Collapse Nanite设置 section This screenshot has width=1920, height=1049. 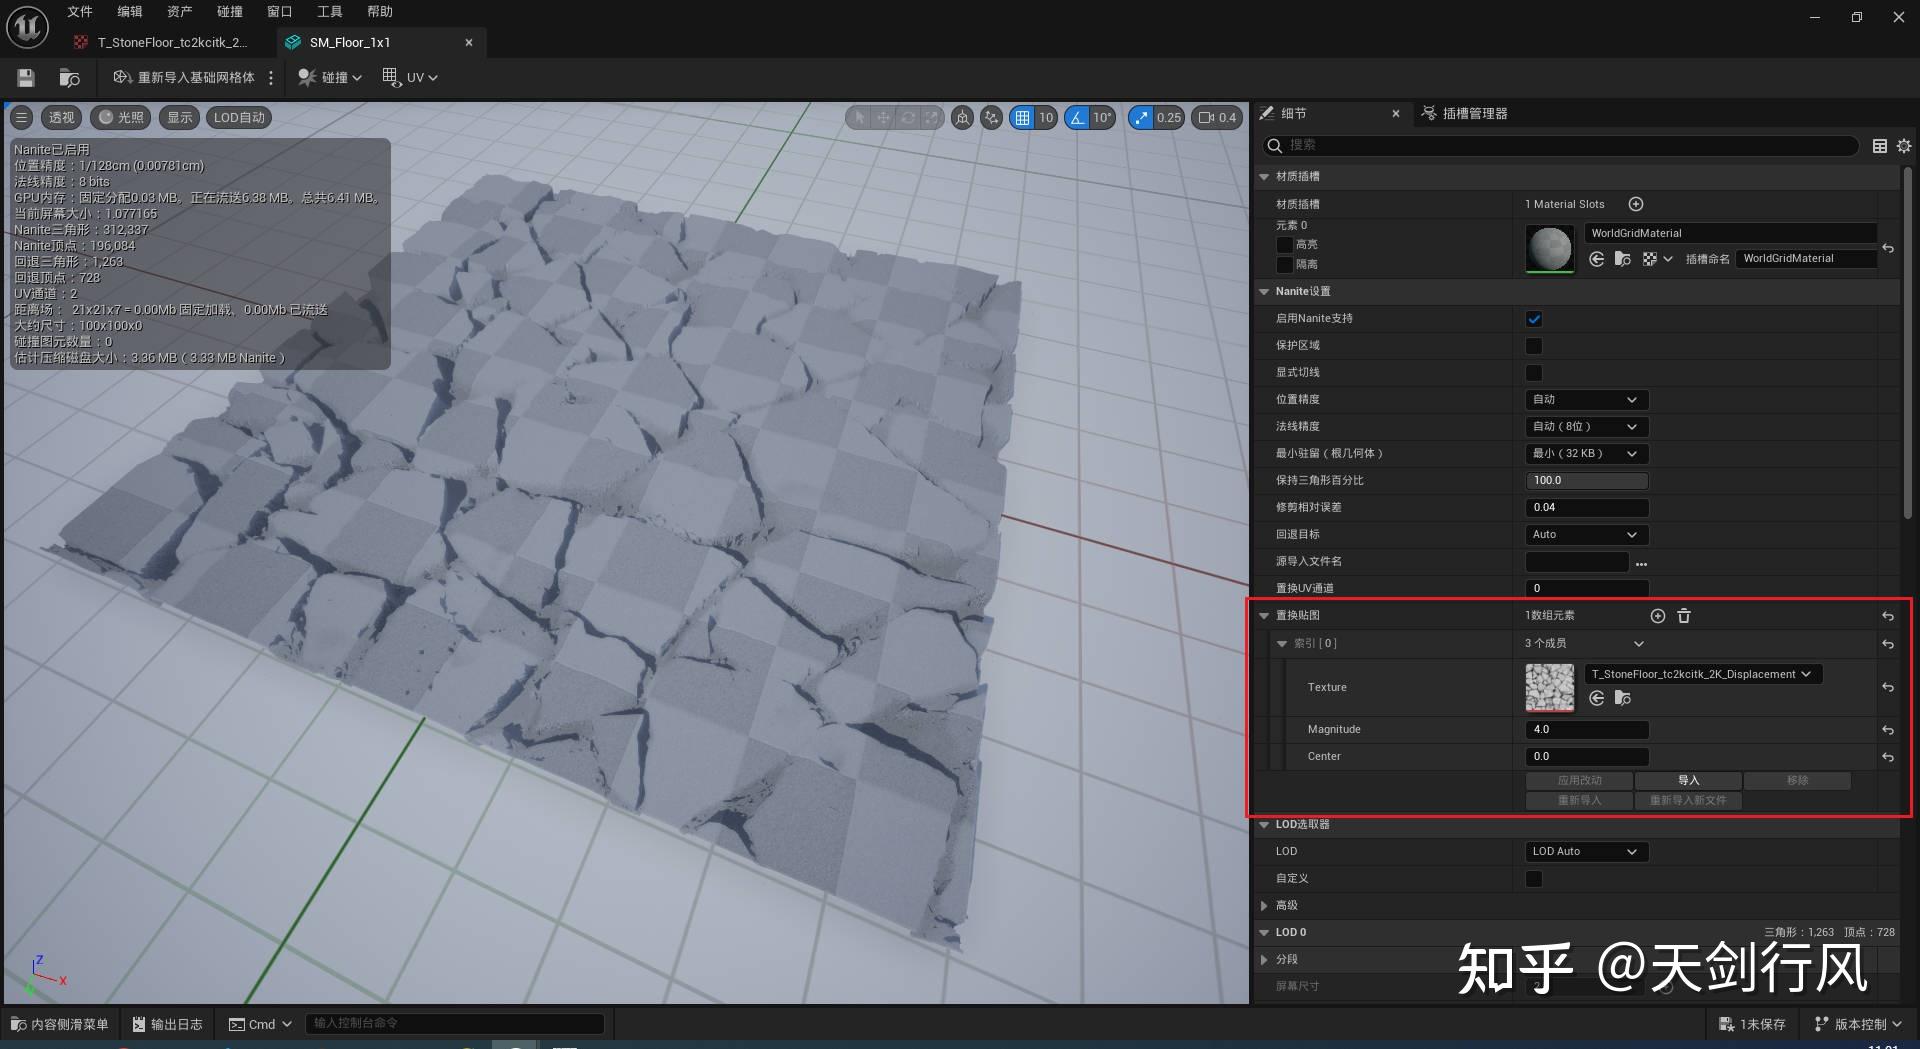1264,292
